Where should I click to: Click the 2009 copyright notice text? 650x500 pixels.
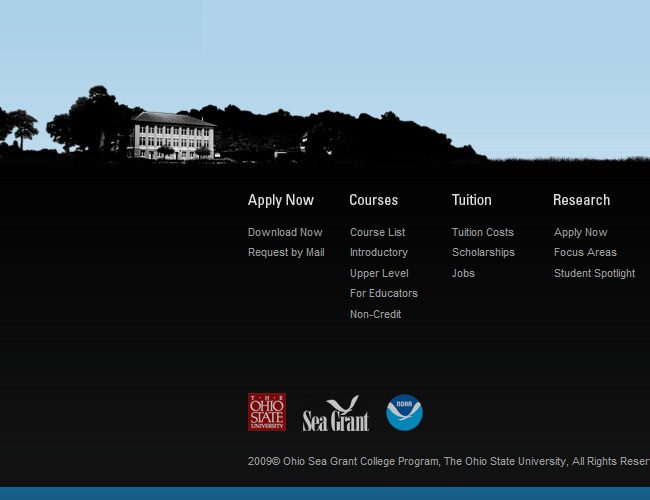coord(449,461)
